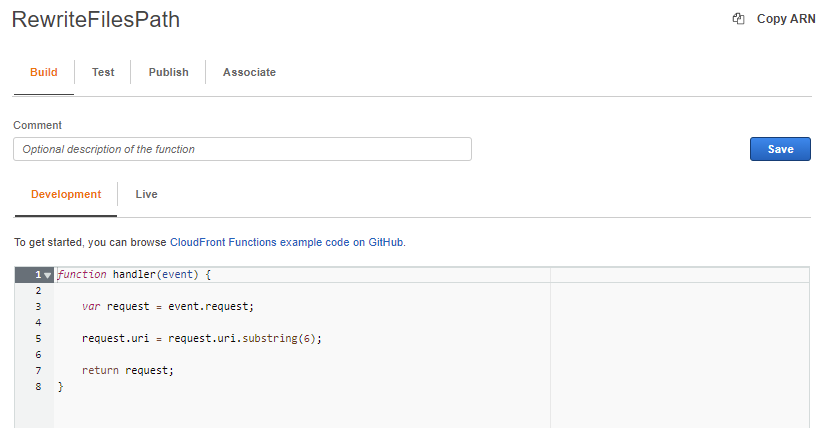Screen dimensions: 833x428
Task: Place cursor on the return request line
Action: pos(128,370)
